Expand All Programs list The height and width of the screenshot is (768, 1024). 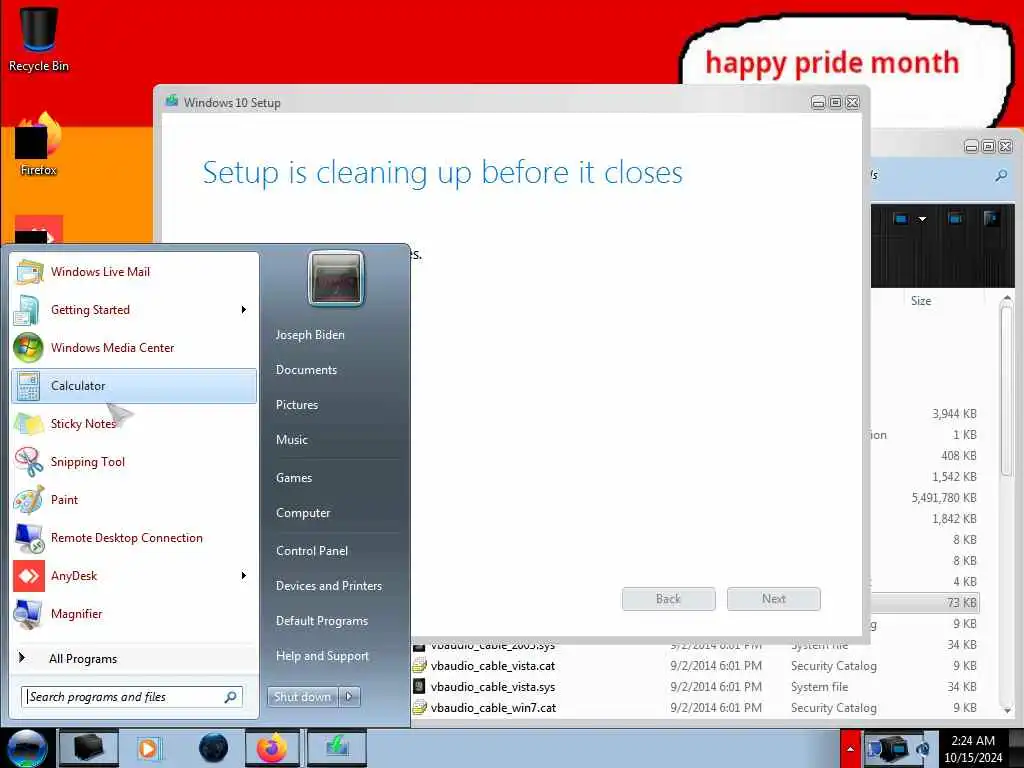(134, 658)
